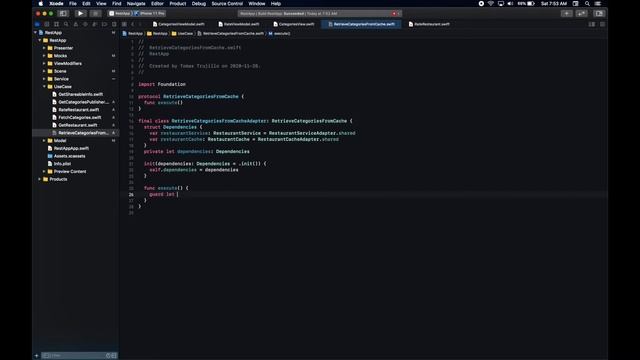The width and height of the screenshot is (640, 360).
Task: Expand the Model folder
Action: point(44,140)
